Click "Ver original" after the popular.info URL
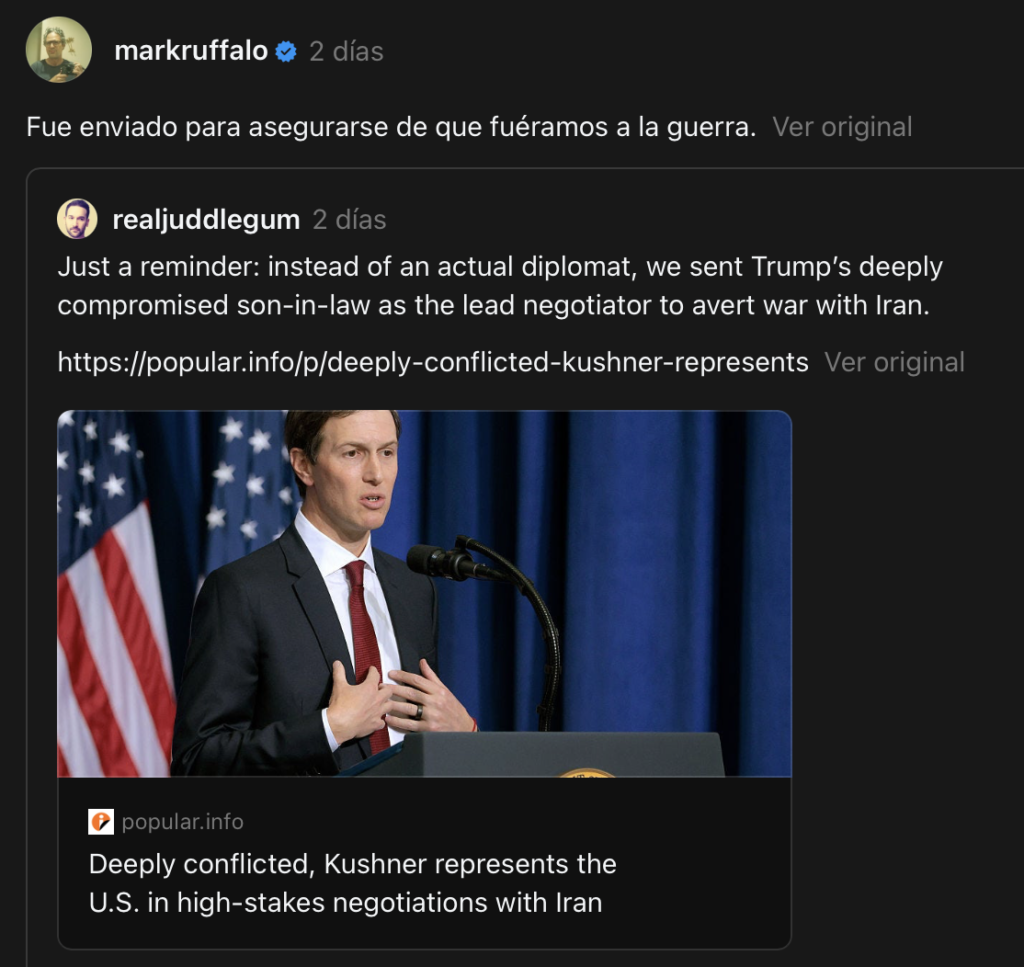Viewport: 1024px width, 967px height. click(x=894, y=362)
